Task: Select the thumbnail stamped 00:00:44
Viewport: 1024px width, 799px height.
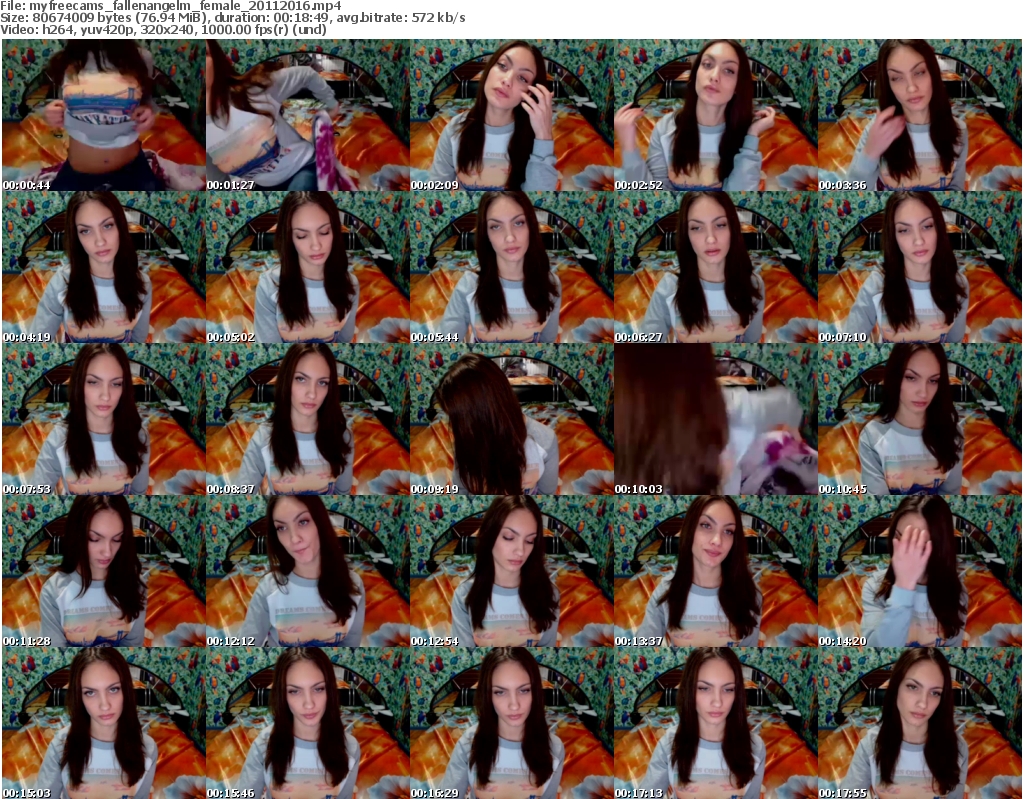Action: tap(104, 115)
